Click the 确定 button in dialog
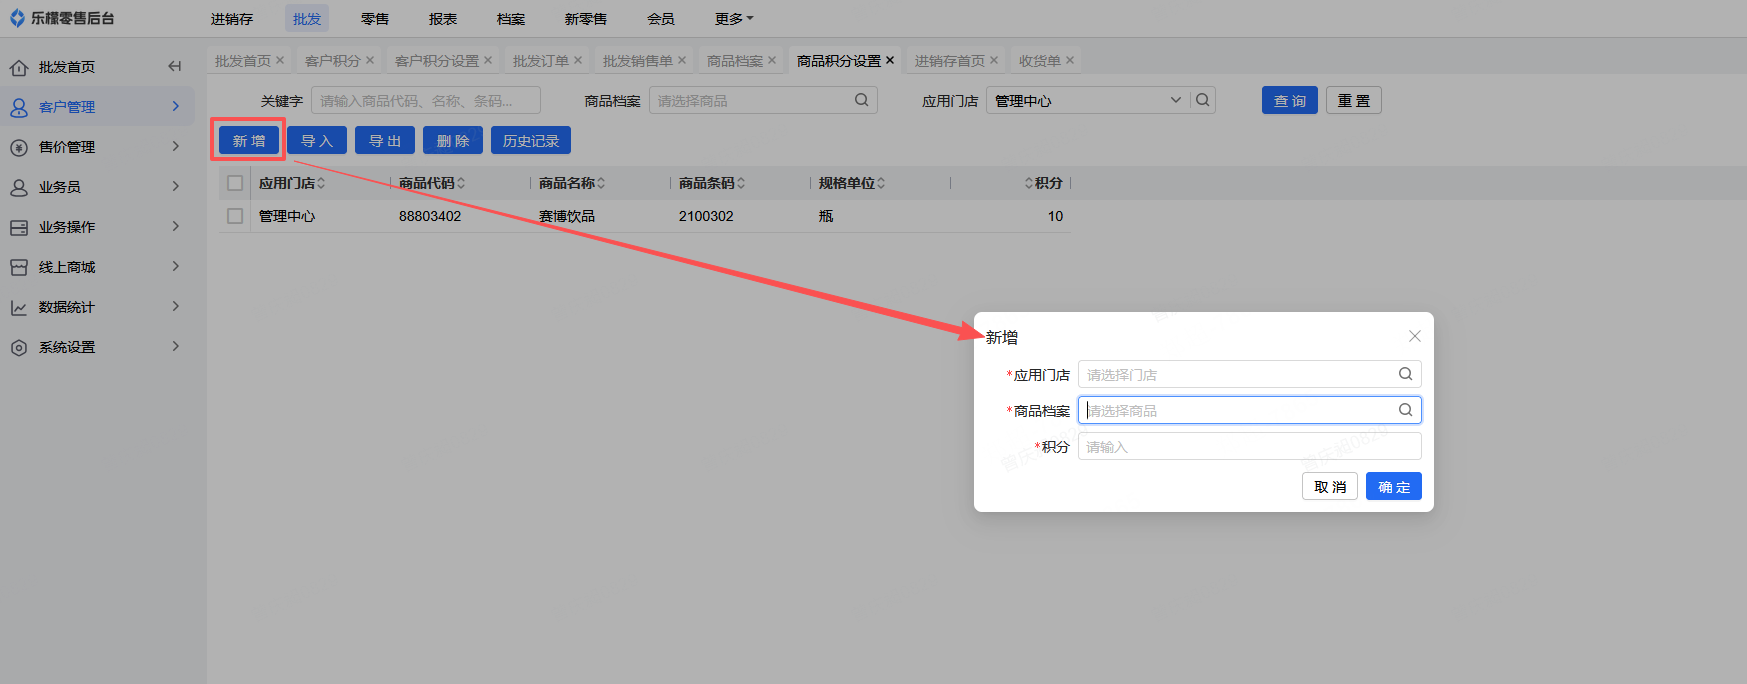Viewport: 1747px width, 684px height. click(1393, 487)
